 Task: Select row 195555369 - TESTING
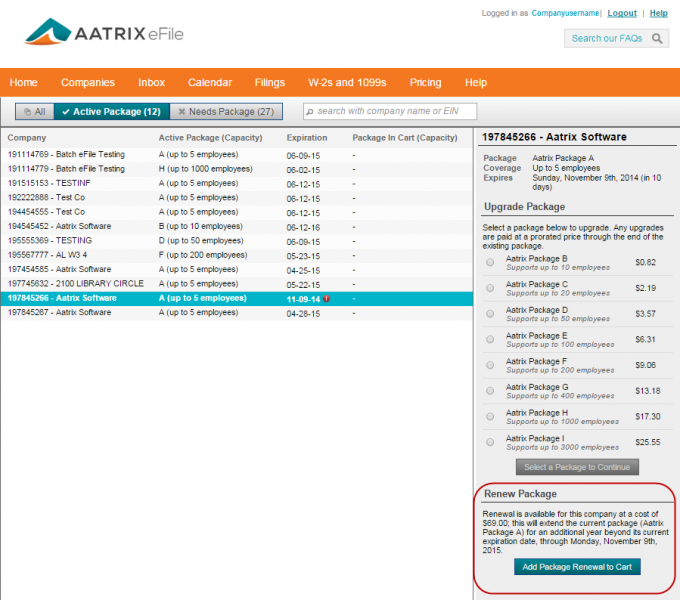(x=237, y=241)
